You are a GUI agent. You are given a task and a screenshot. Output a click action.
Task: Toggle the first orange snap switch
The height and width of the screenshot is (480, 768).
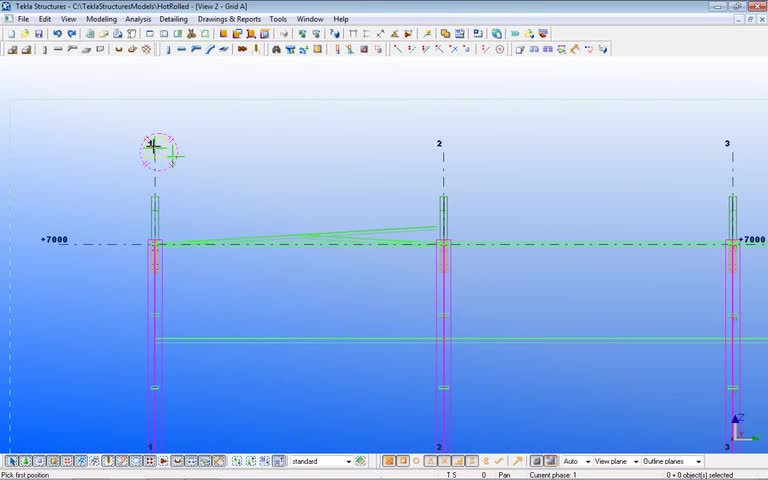(389, 461)
